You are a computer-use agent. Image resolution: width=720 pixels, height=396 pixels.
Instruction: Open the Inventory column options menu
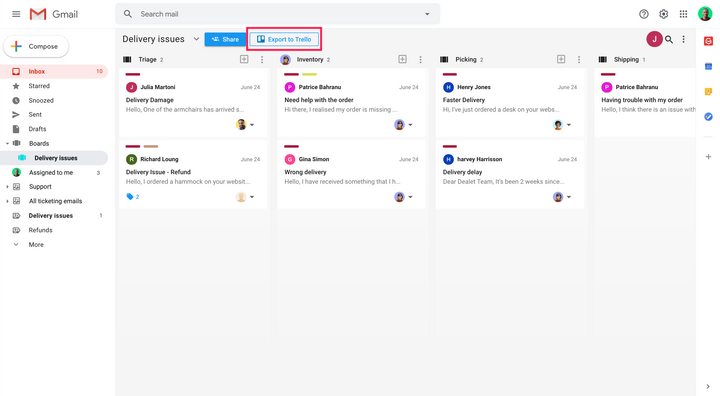tap(420, 60)
